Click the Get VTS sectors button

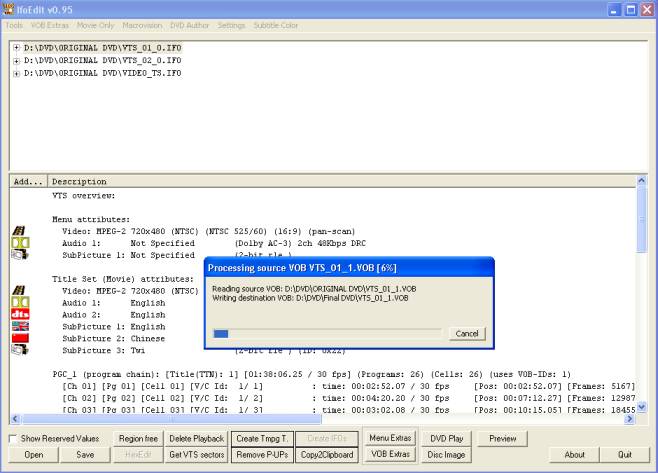click(x=197, y=455)
